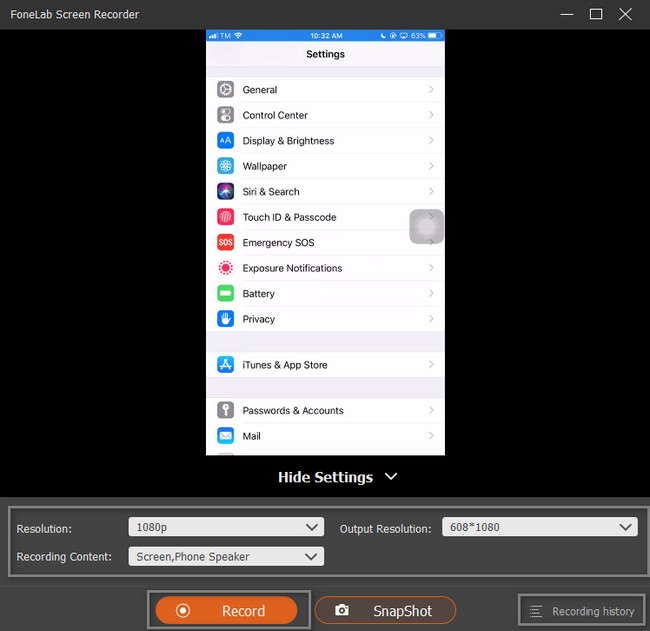Click the SnapShot camera icon

click(342, 610)
